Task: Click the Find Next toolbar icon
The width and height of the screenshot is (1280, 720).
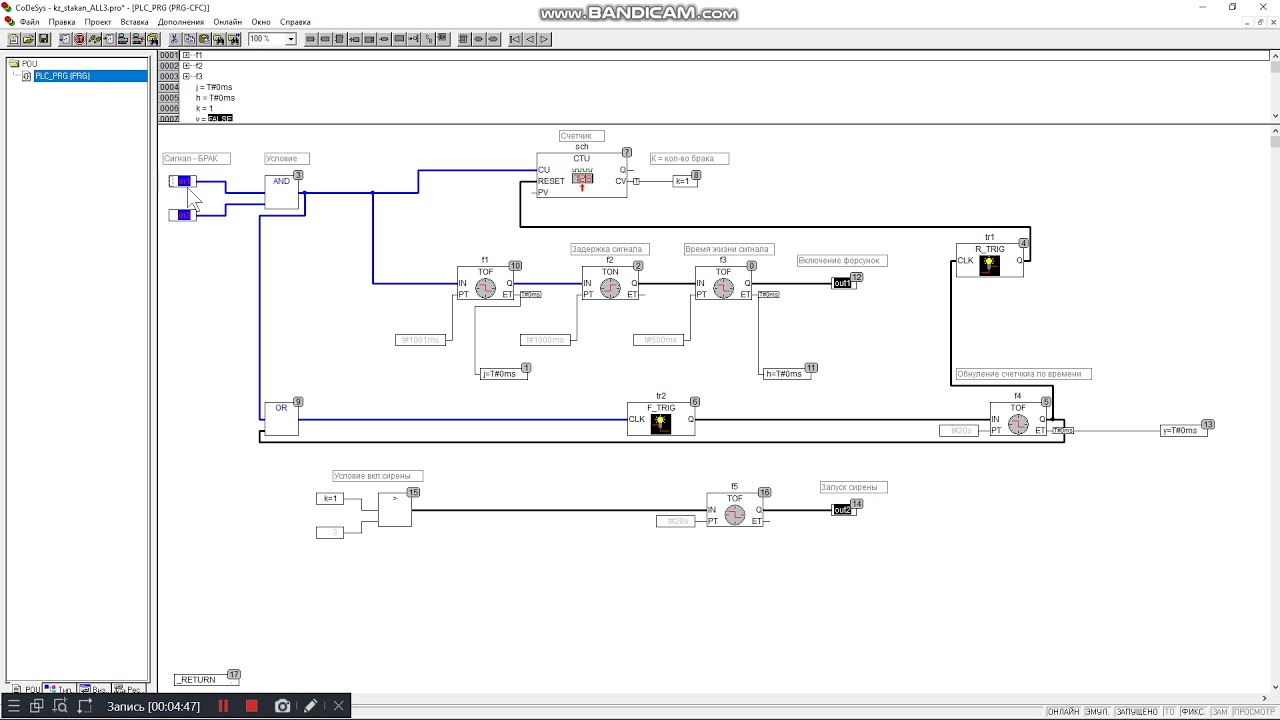Action: (x=233, y=39)
